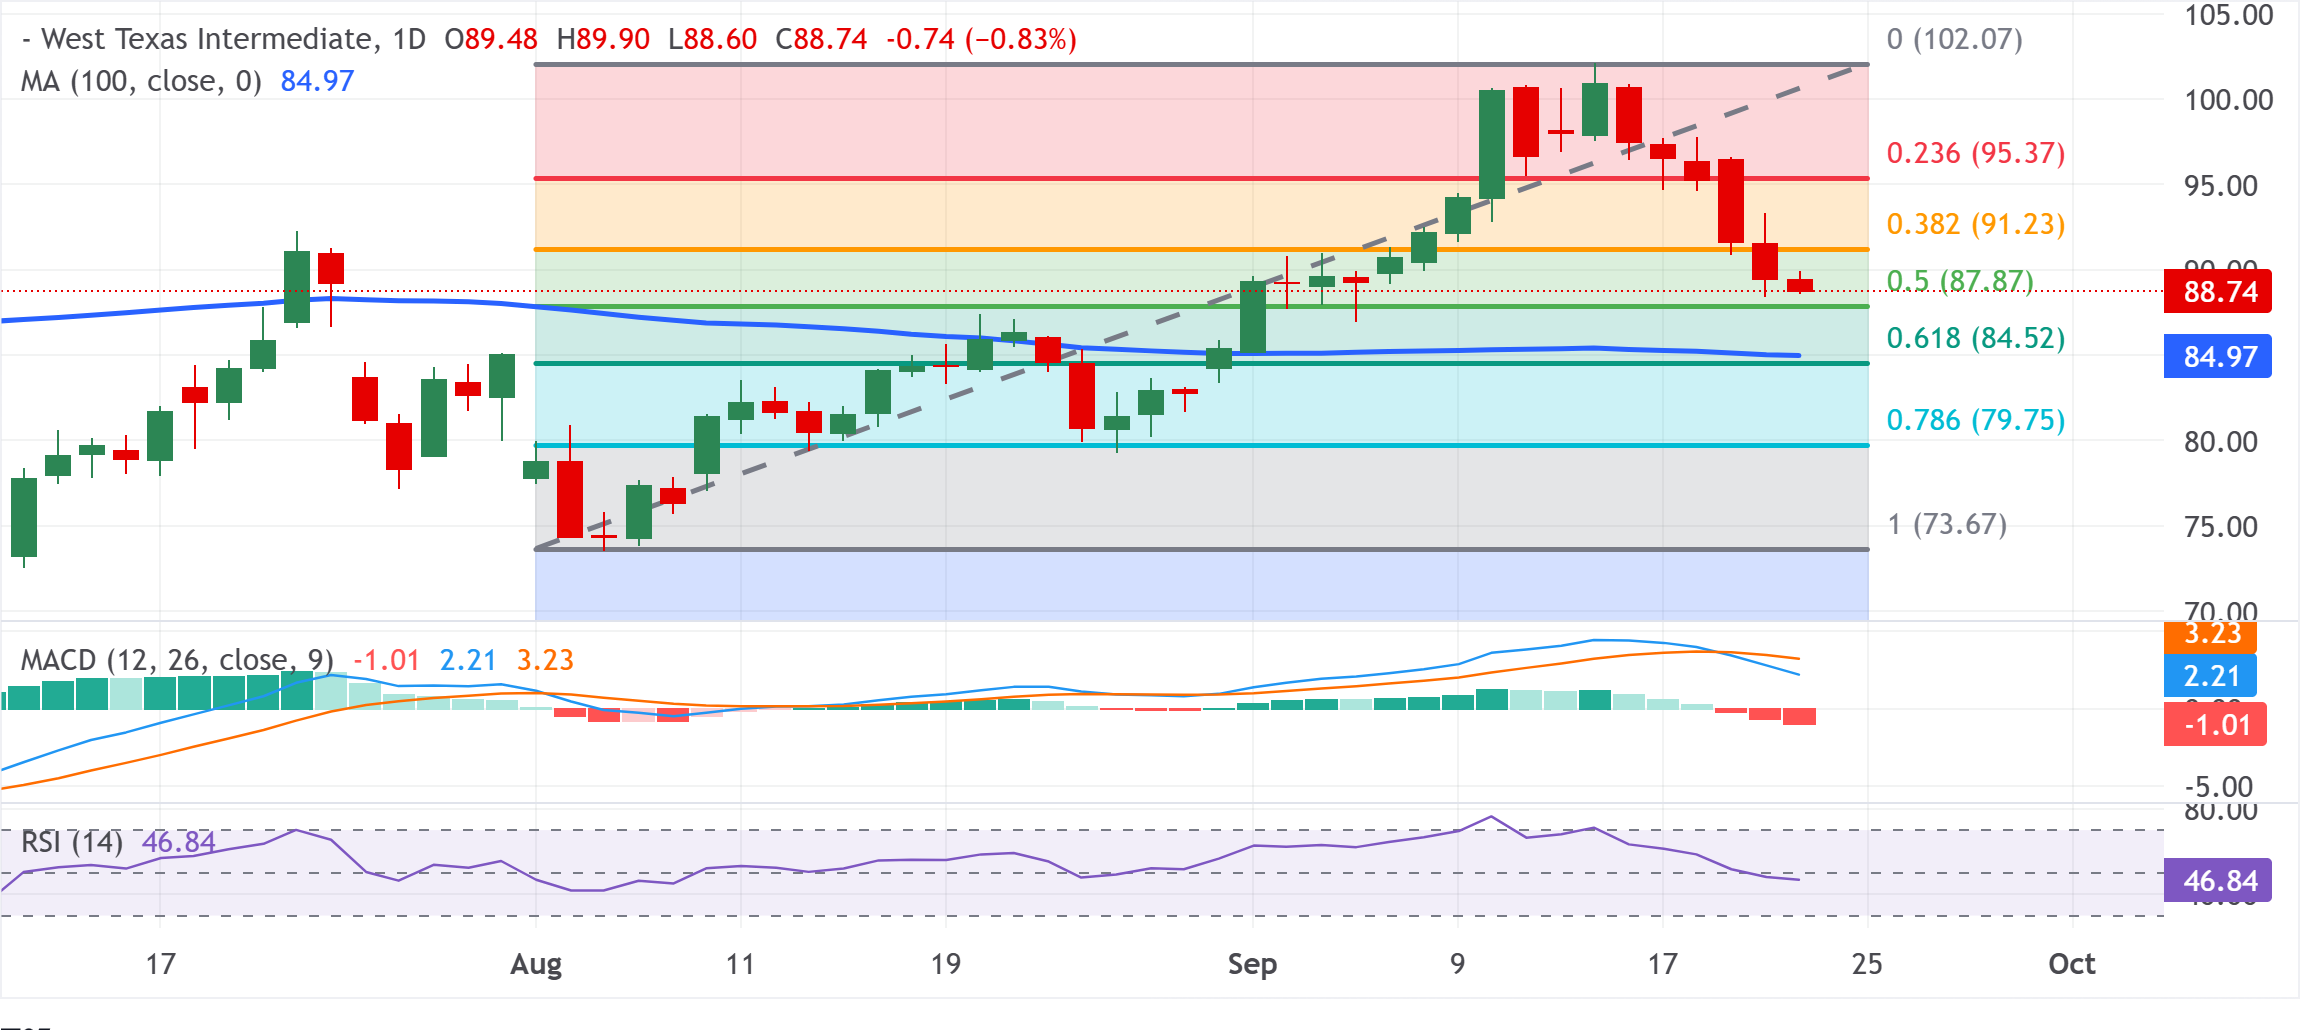Click the close price C88.74
Image resolution: width=2300 pixels, height=1030 pixels.
[x=821, y=39]
